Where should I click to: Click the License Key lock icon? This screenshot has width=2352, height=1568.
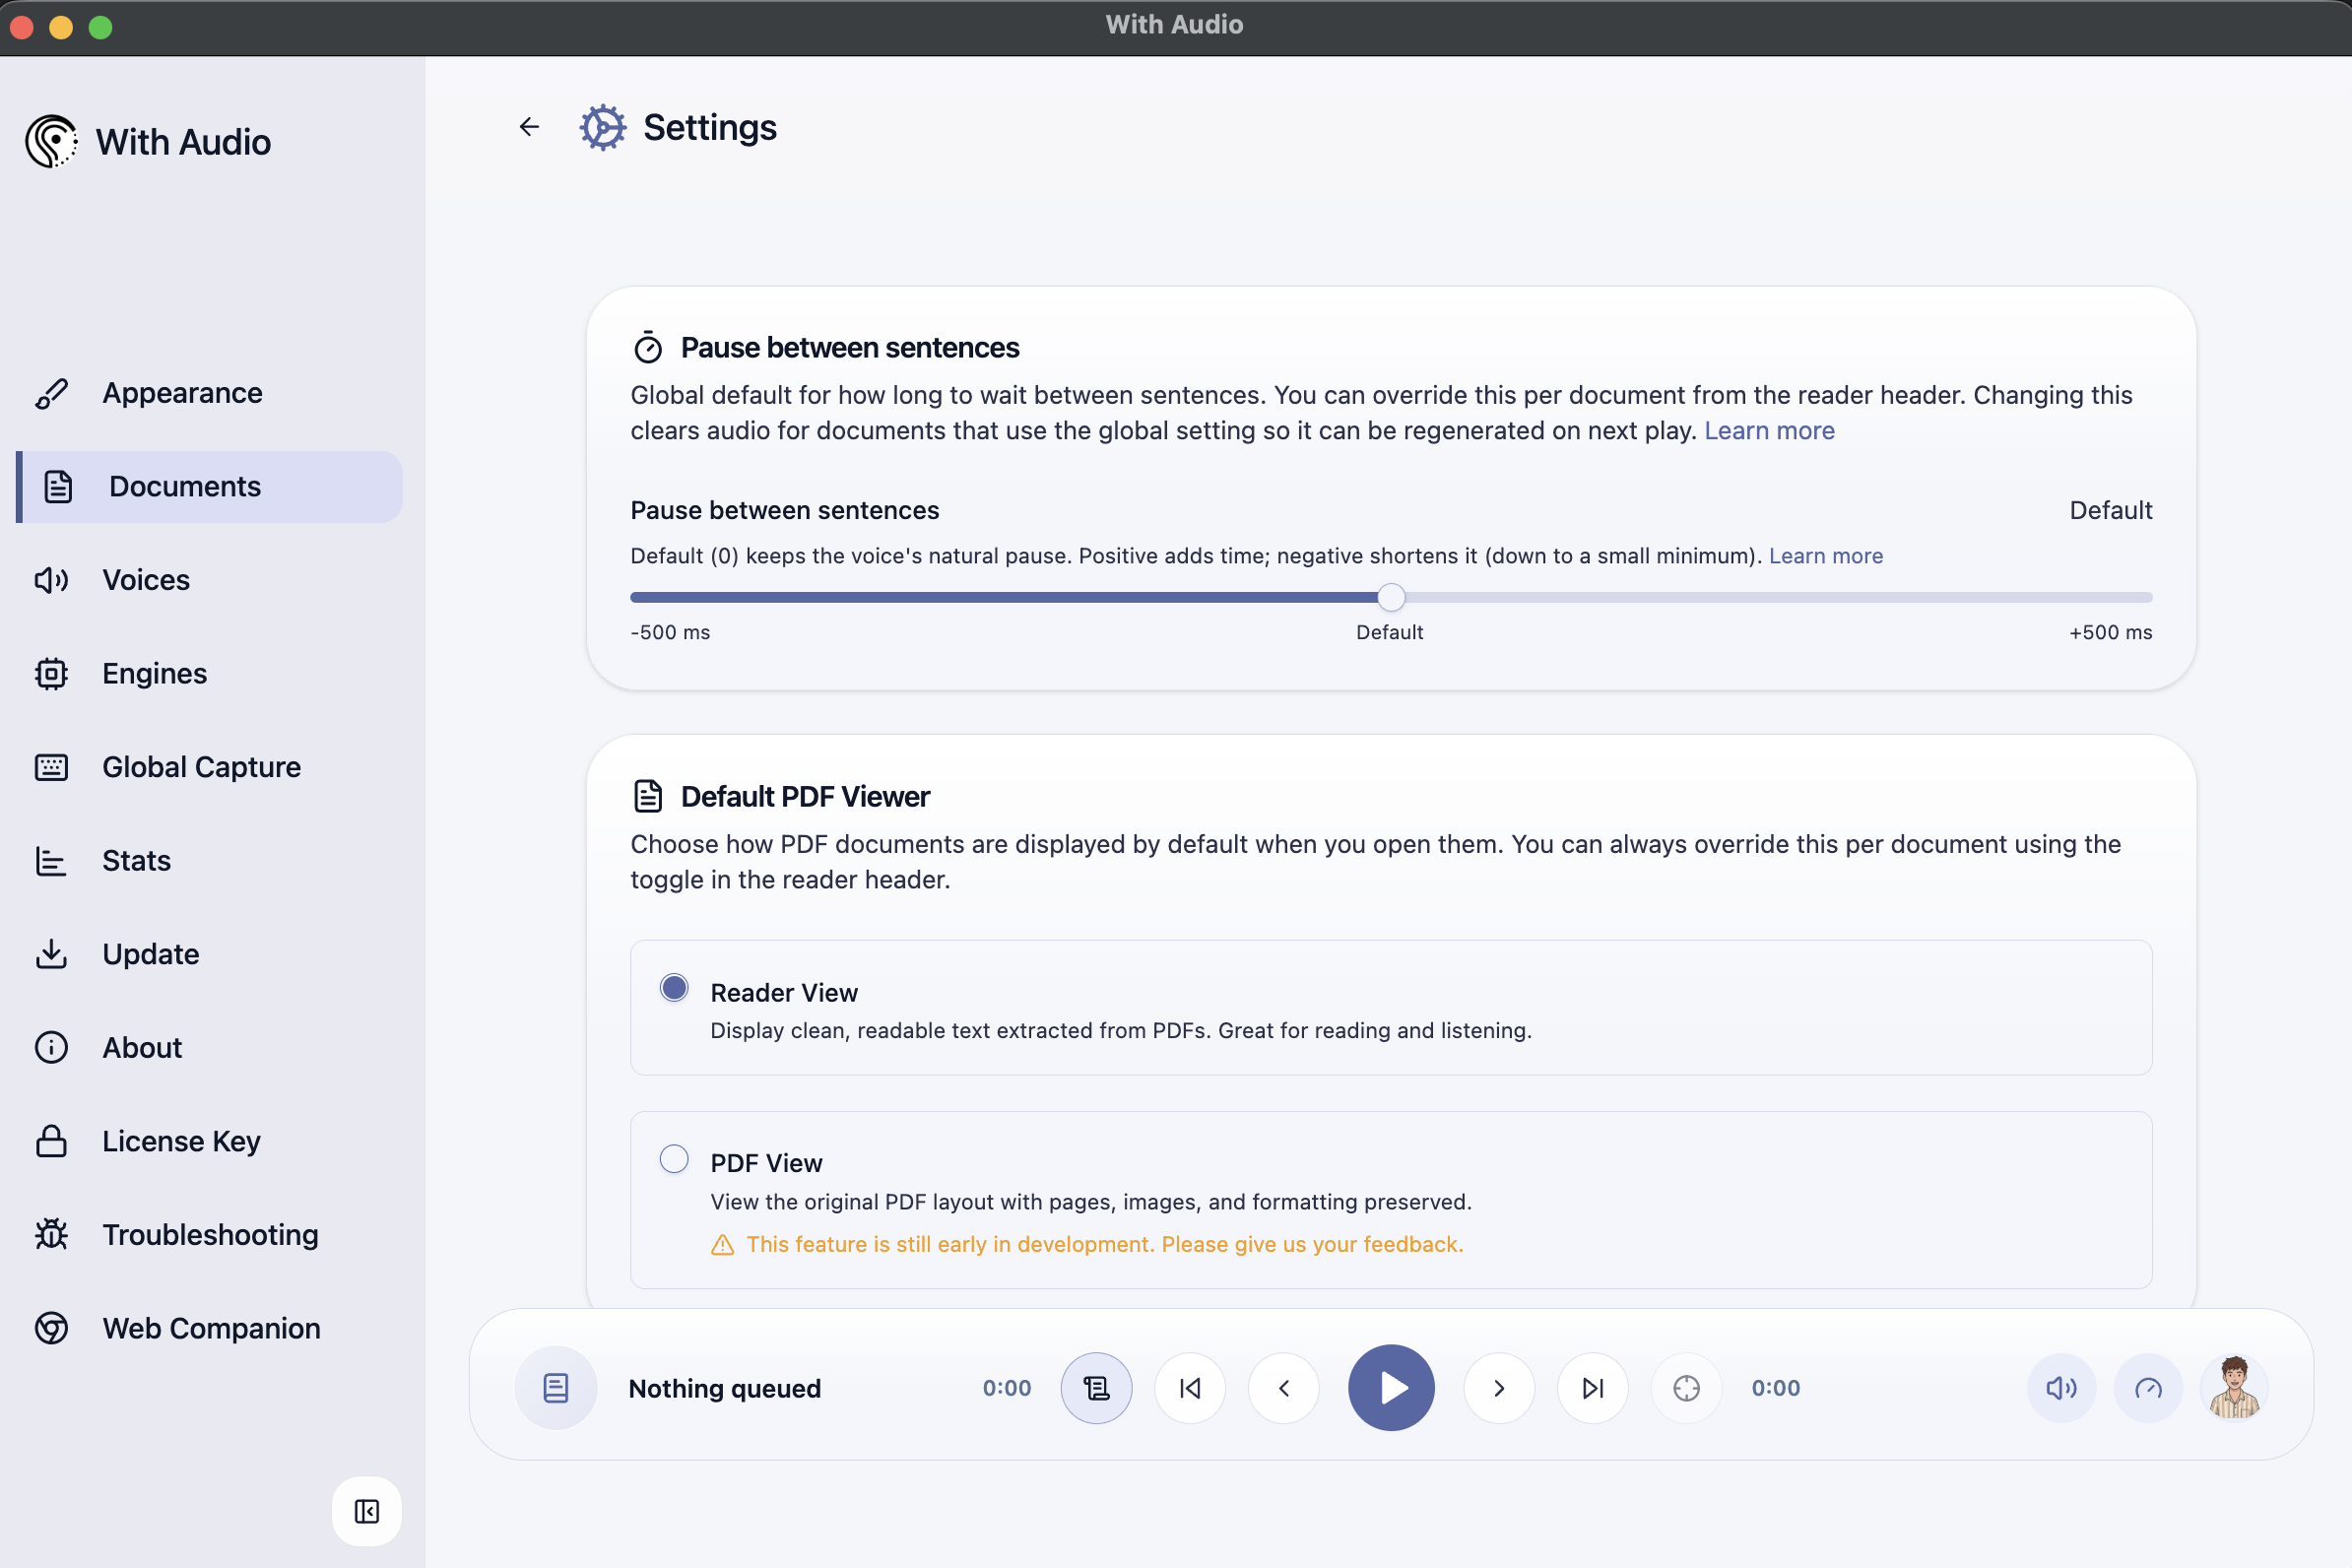coord(52,1141)
